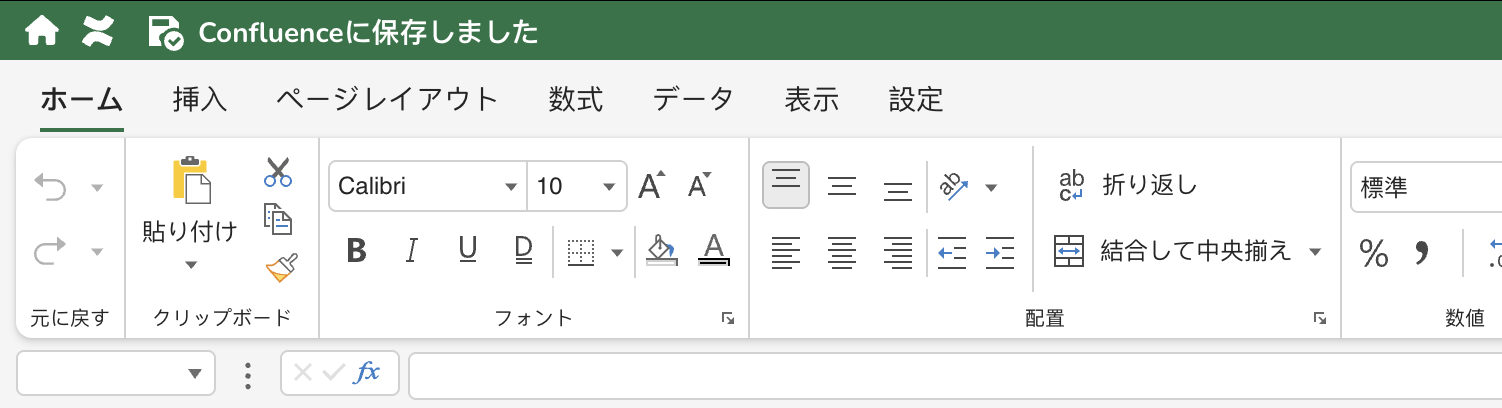
Task: Click the scissors Cut icon
Action: point(277,172)
